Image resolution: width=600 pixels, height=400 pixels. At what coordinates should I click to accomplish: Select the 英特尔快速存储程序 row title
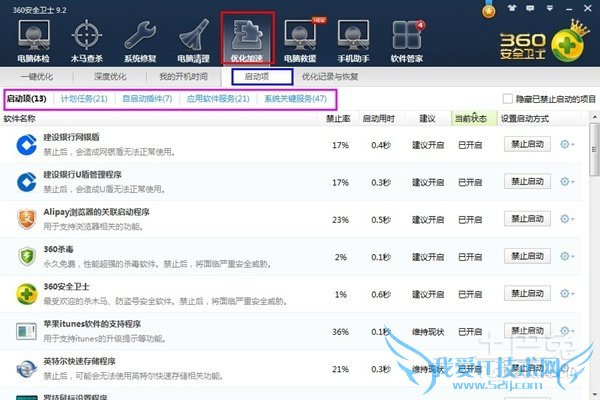(79, 361)
